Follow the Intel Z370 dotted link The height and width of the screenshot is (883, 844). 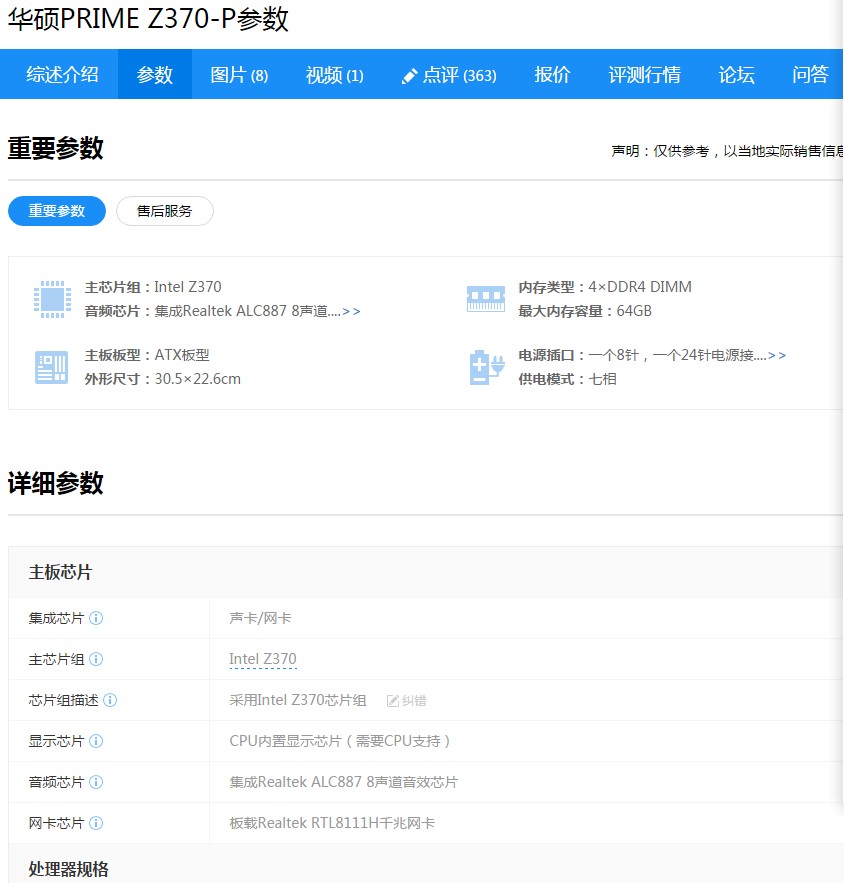[x=263, y=659]
